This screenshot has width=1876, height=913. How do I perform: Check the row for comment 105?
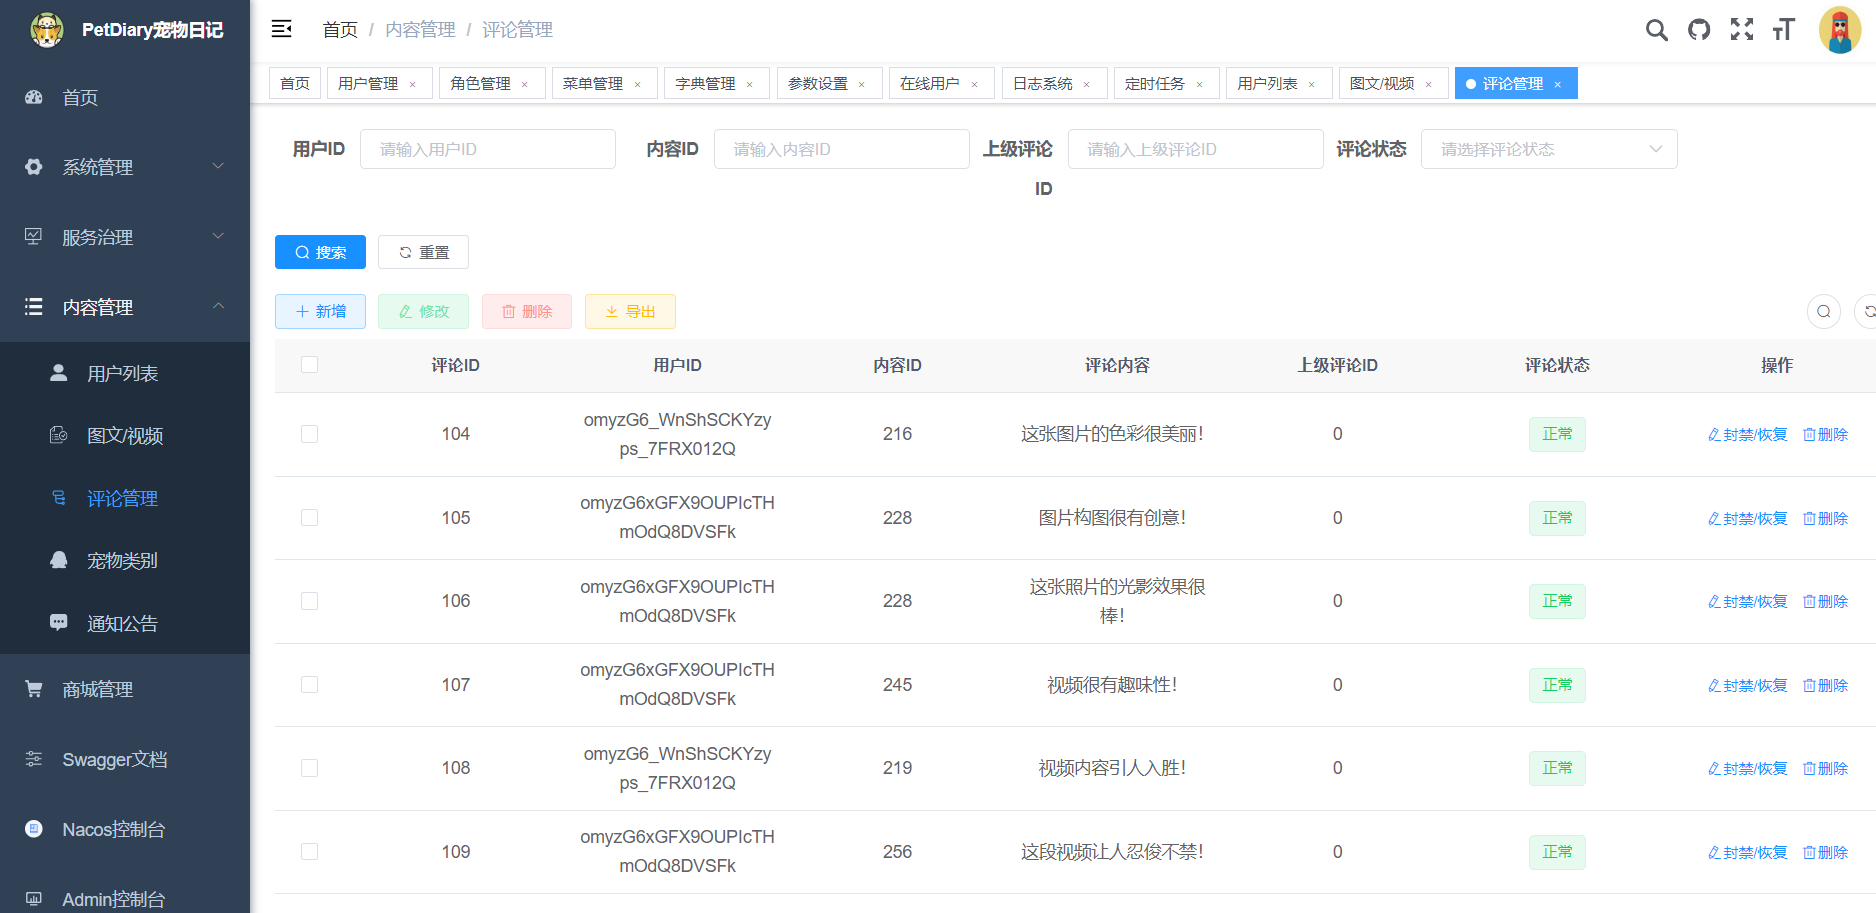pyautogui.click(x=310, y=518)
